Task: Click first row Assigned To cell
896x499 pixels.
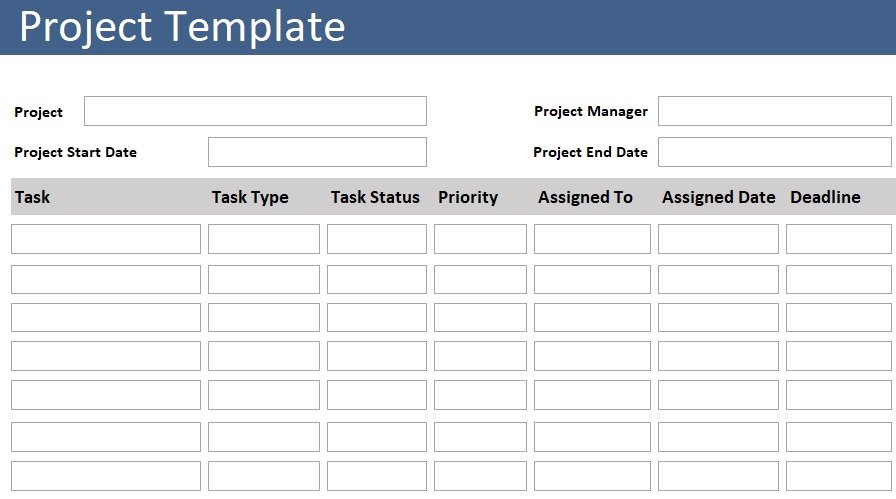Action: pos(592,239)
